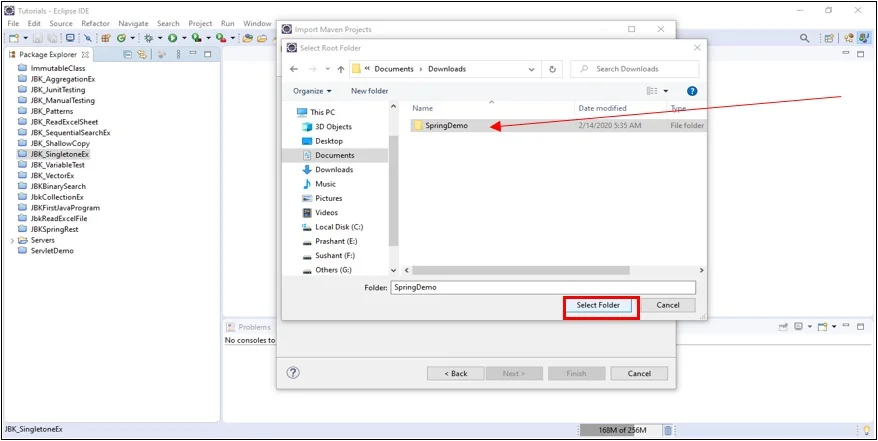Click the Pin Console icon
The image size is (878, 441).
click(784, 326)
